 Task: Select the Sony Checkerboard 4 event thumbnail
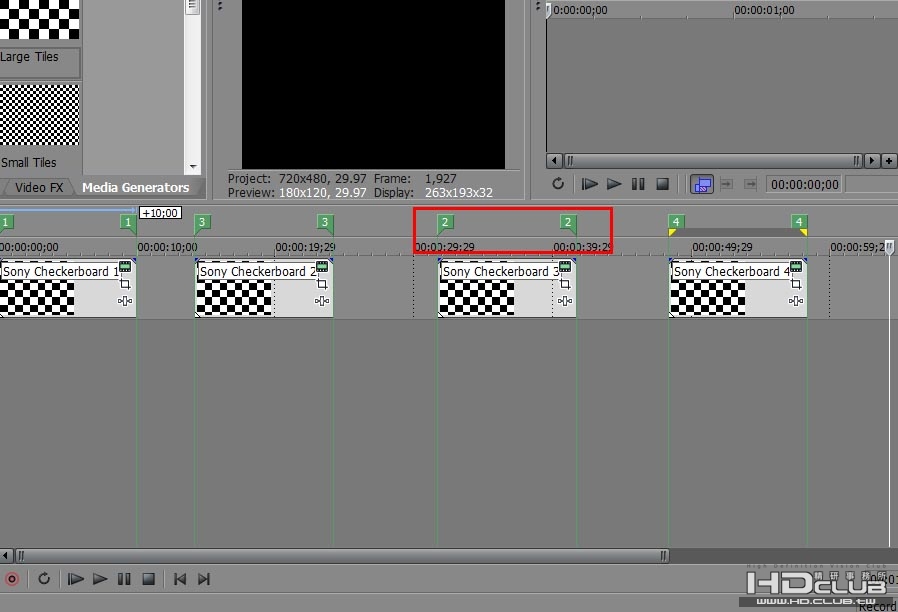[708, 298]
